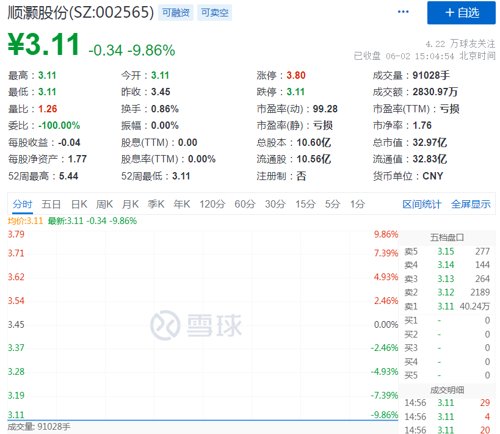
Task: Add stock via the + 自选 button
Action: click(461, 13)
